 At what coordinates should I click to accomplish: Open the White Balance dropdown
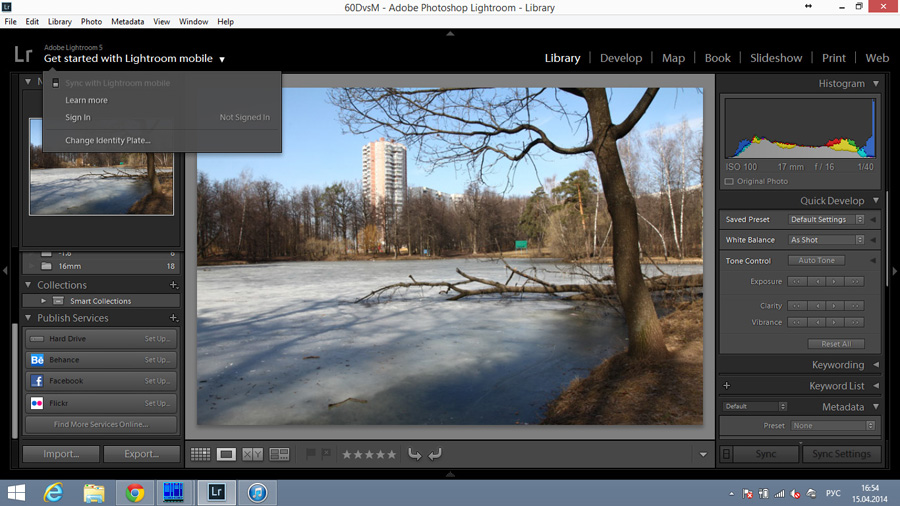click(x=825, y=240)
